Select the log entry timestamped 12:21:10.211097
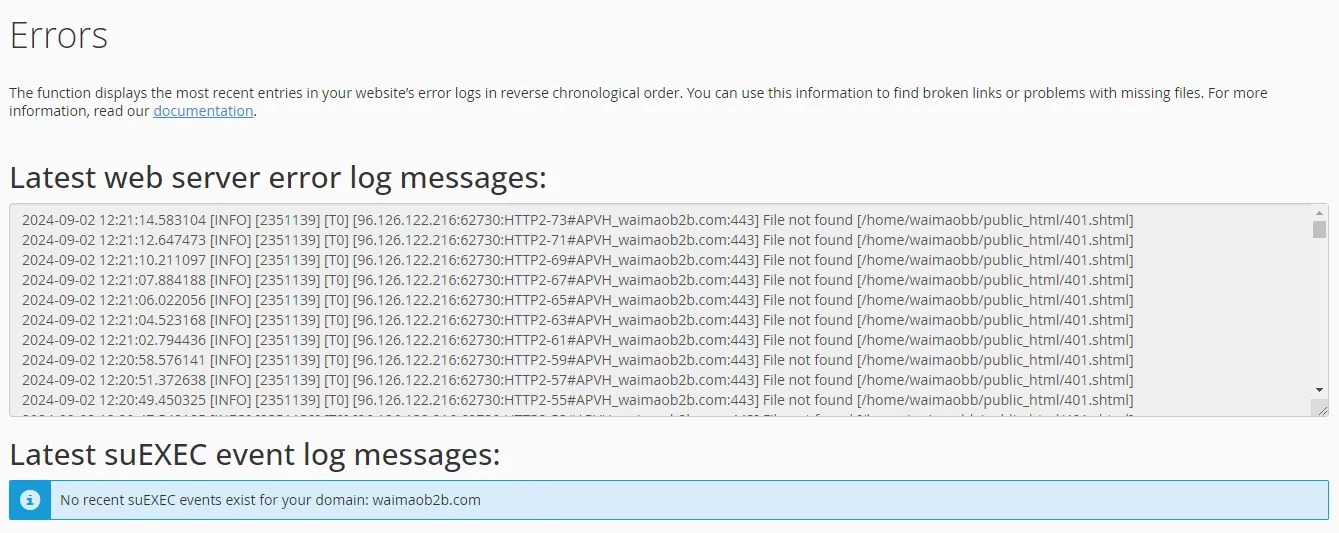The width and height of the screenshot is (1339, 533). coord(577,260)
